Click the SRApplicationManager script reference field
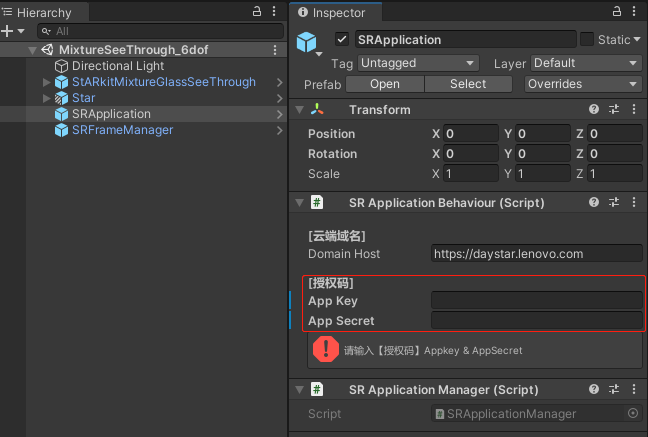The image size is (648, 437). click(537, 413)
